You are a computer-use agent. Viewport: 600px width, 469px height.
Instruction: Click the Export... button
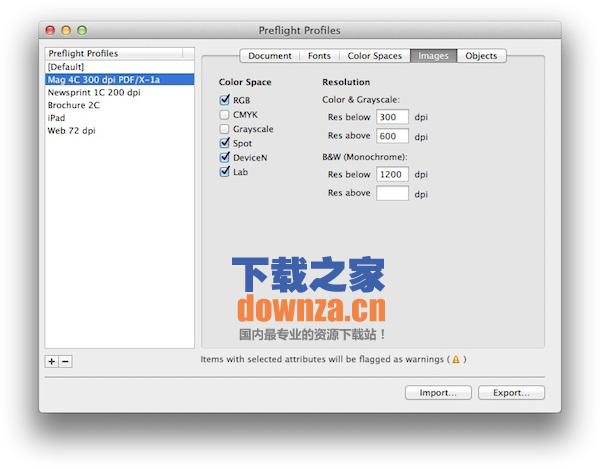click(511, 393)
